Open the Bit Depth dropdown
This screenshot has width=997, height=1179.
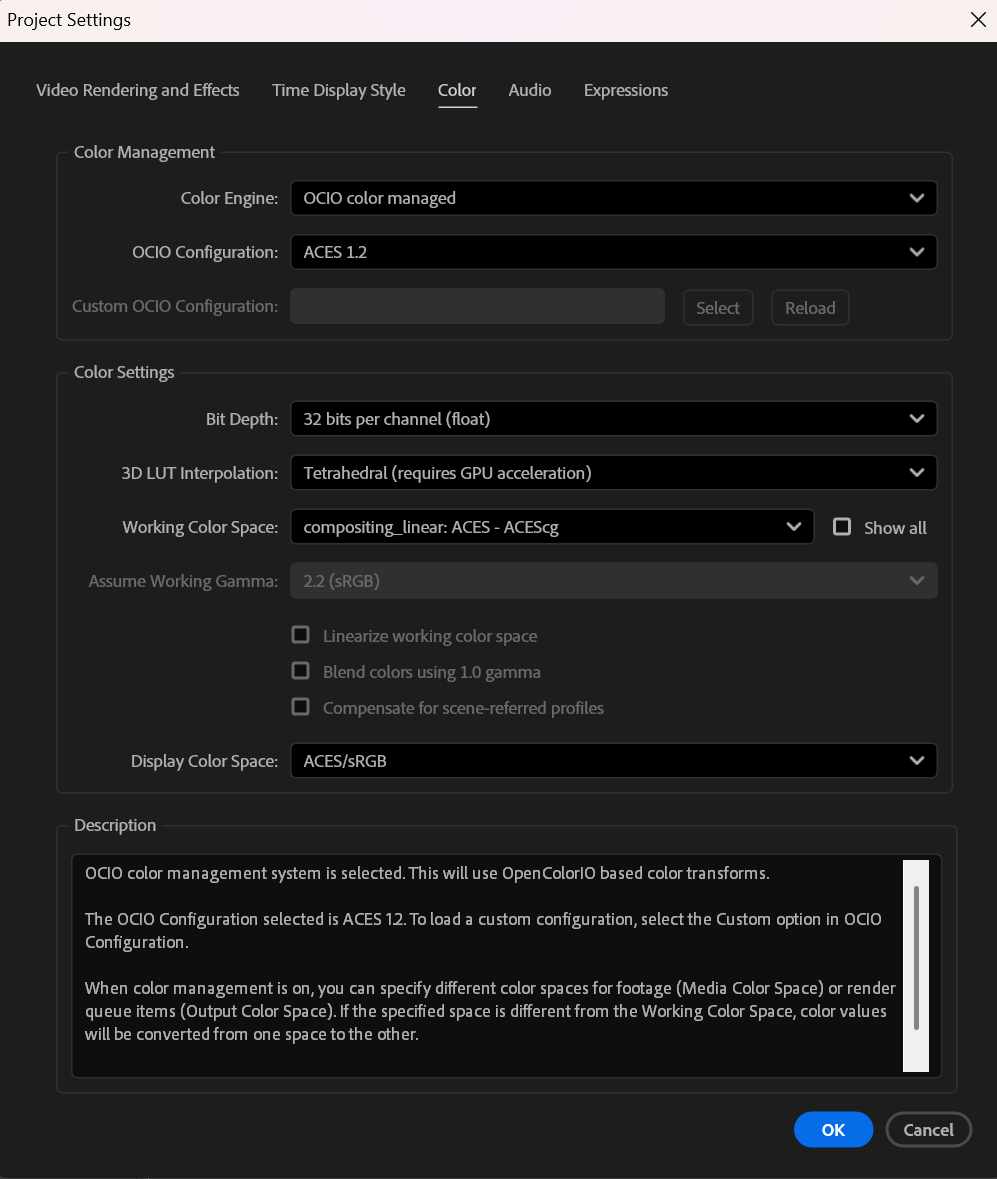click(614, 419)
